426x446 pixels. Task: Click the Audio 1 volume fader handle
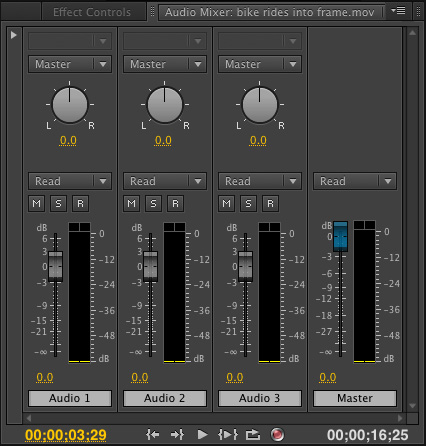point(55,266)
